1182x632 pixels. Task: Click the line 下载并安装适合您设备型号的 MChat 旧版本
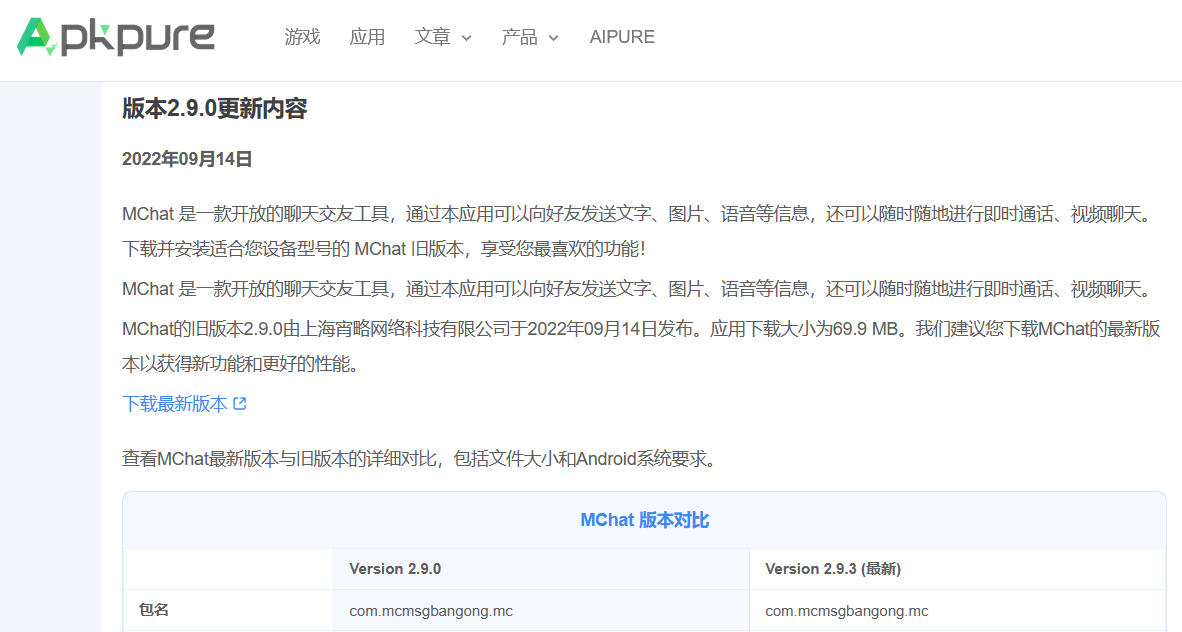click(x=384, y=249)
